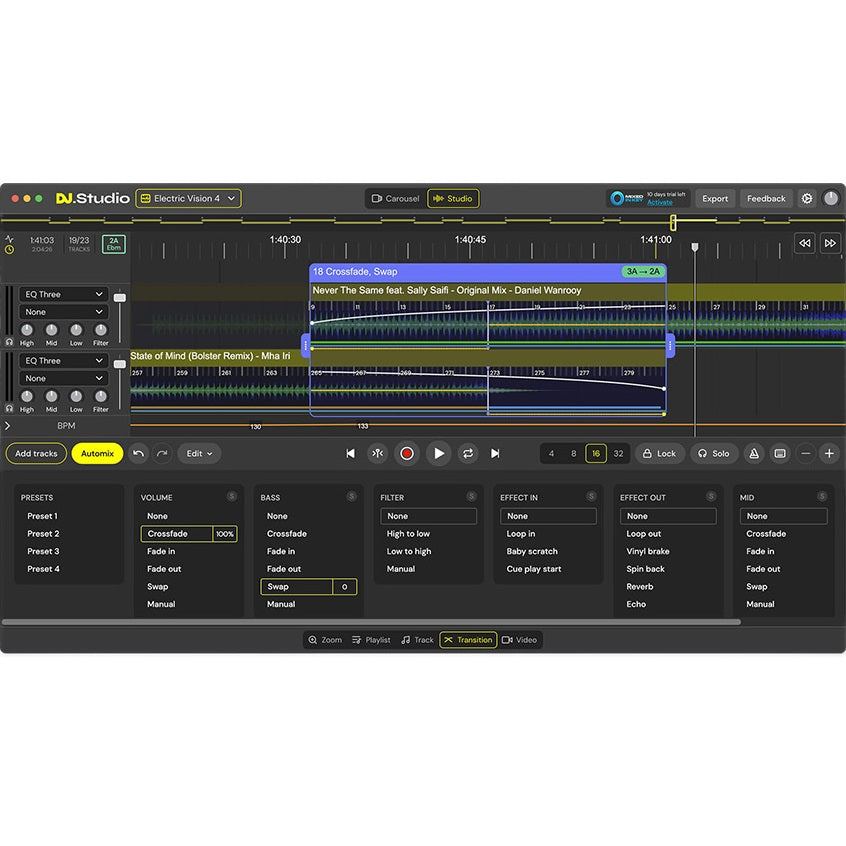The image size is (846, 846).
Task: Zoom in with plus button
Action: coord(829,454)
